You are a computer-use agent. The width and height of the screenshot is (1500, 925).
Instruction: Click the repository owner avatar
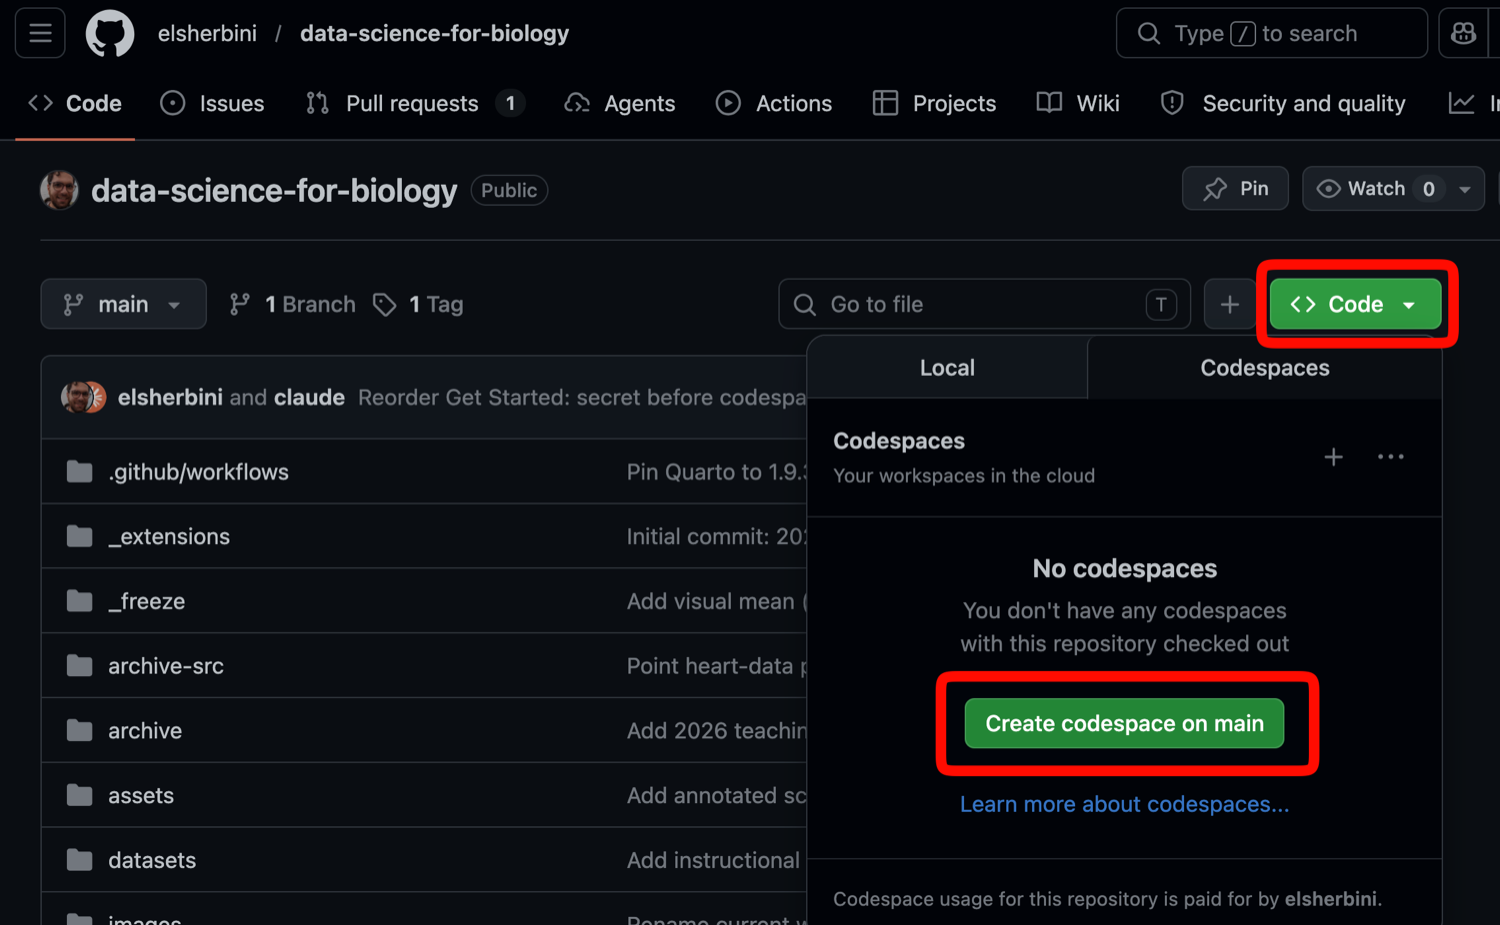click(59, 190)
